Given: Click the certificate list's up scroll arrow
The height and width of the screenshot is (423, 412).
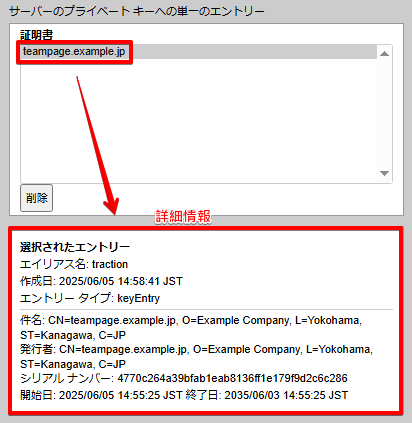Looking at the screenshot, I should pyautogui.click(x=384, y=53).
